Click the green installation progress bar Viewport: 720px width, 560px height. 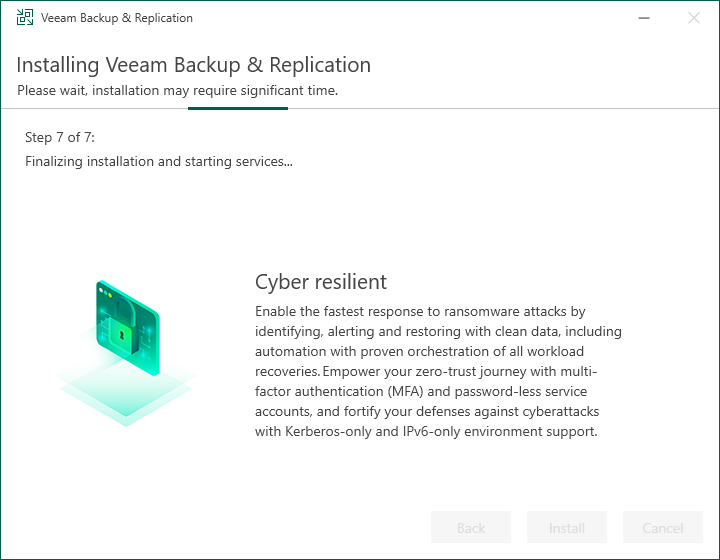point(238,108)
